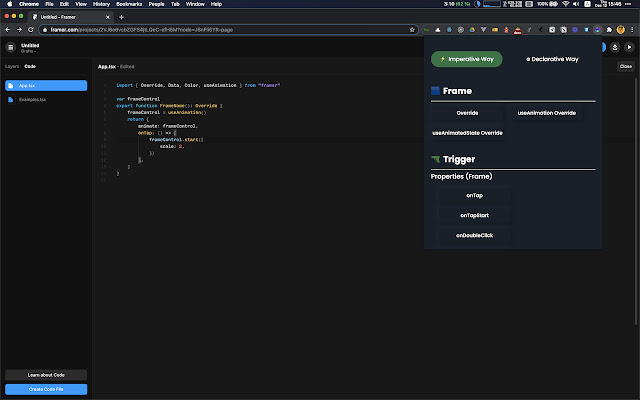Click the App.tsx file icon
The height and width of the screenshot is (400, 640).
pos(11,86)
